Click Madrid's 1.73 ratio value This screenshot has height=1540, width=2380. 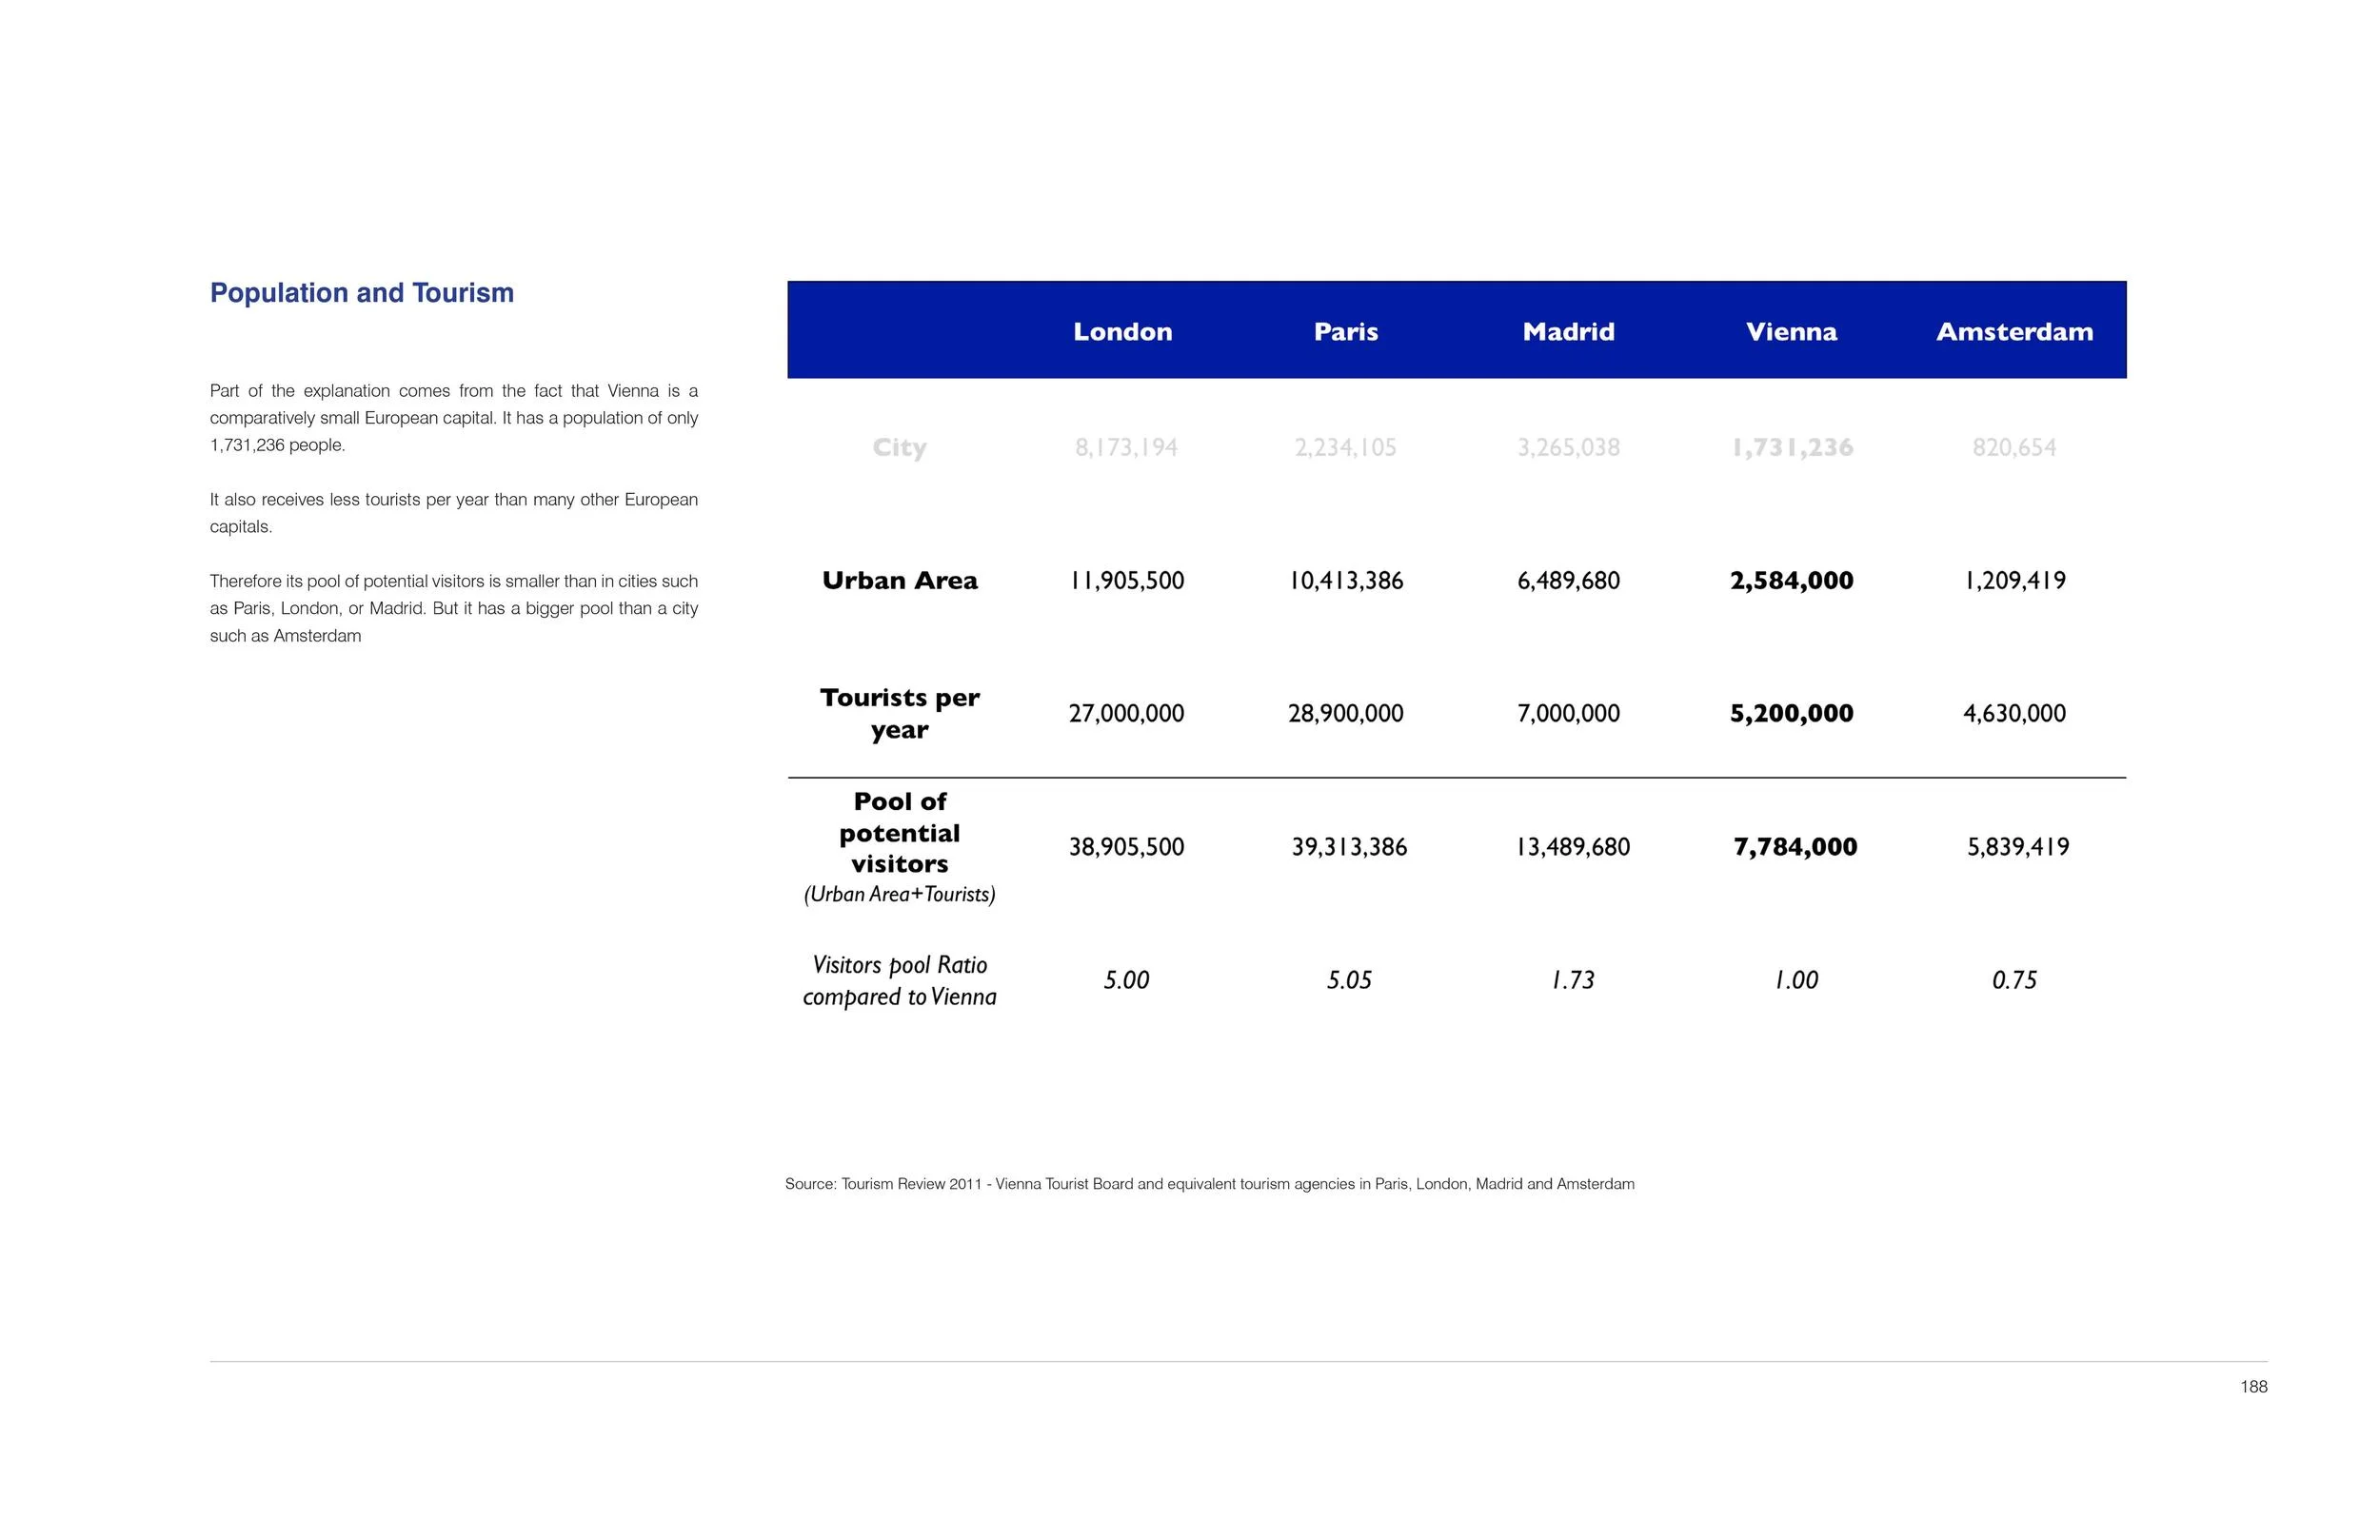point(1572,980)
